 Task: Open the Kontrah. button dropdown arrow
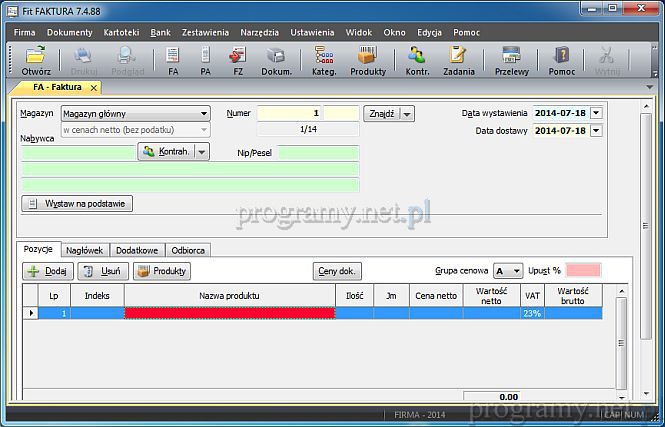pyautogui.click(x=202, y=151)
